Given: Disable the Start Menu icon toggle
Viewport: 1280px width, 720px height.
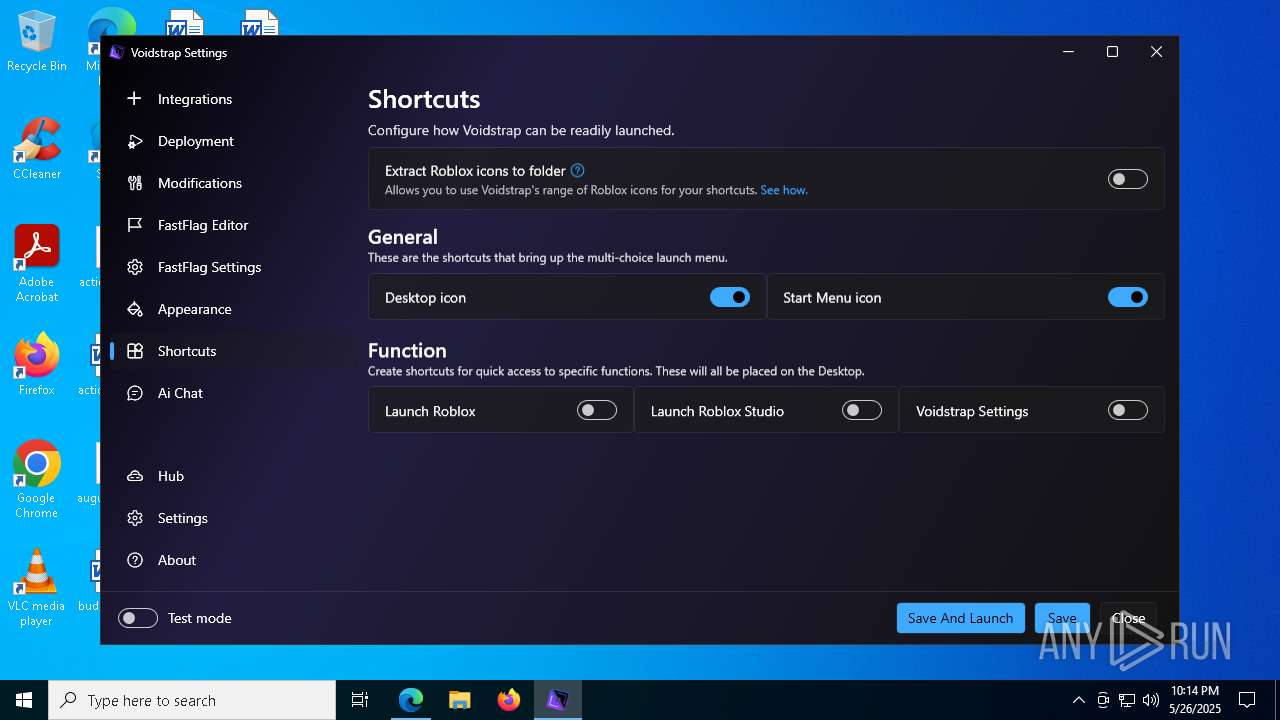Looking at the screenshot, I should point(1128,297).
